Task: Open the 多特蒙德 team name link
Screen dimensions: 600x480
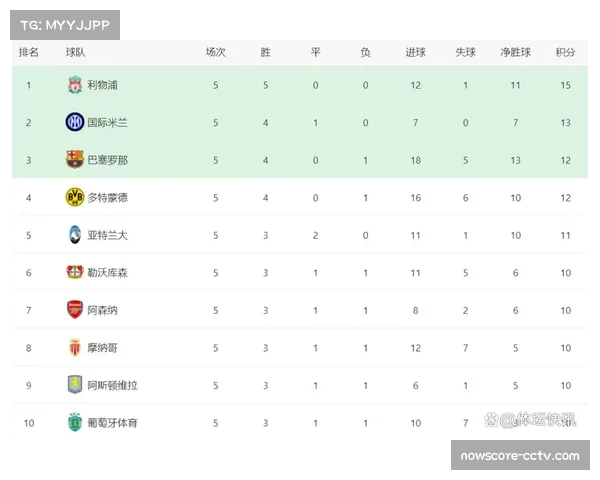Action: [108, 197]
